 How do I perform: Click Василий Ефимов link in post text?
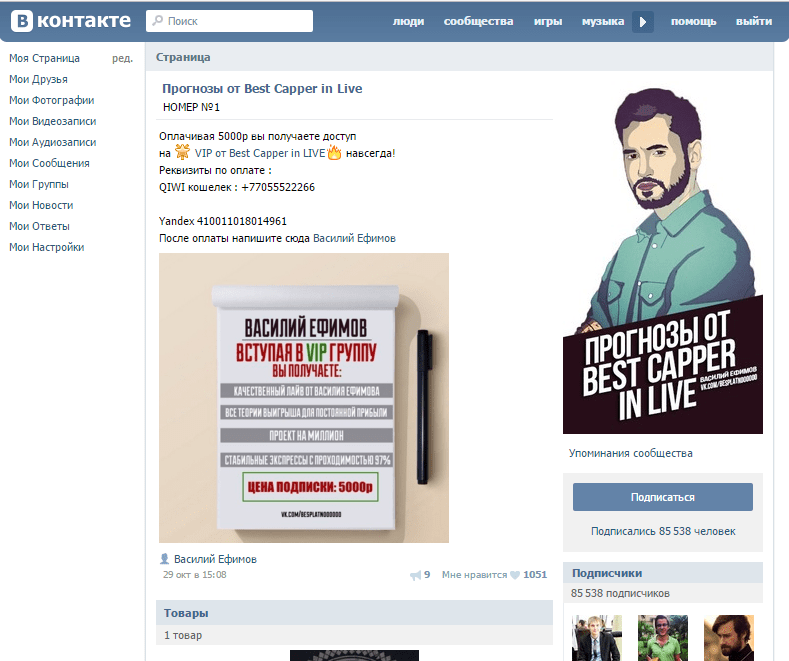[x=354, y=238]
